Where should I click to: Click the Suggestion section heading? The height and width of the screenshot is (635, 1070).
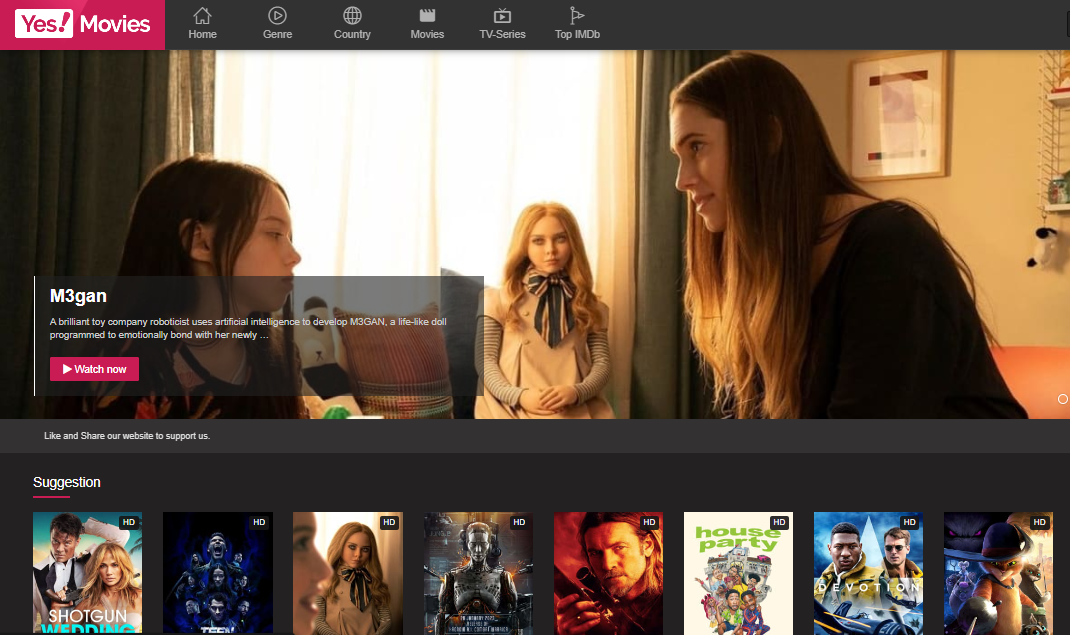pyautogui.click(x=67, y=482)
